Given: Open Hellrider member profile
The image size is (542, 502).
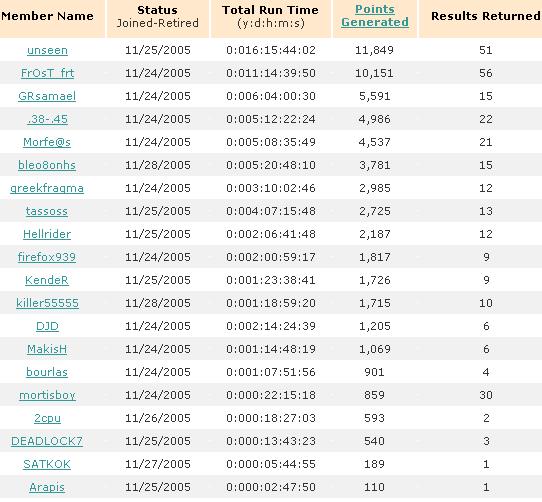Looking at the screenshot, I should [x=47, y=234].
